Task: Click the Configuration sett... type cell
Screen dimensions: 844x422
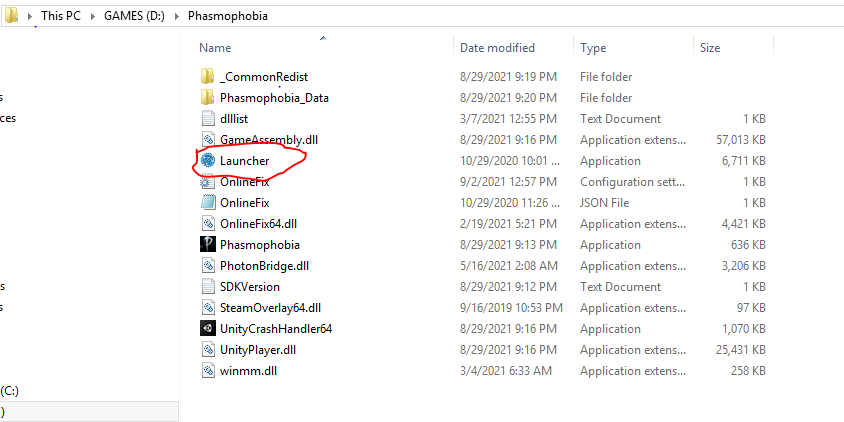Action: coord(633,182)
